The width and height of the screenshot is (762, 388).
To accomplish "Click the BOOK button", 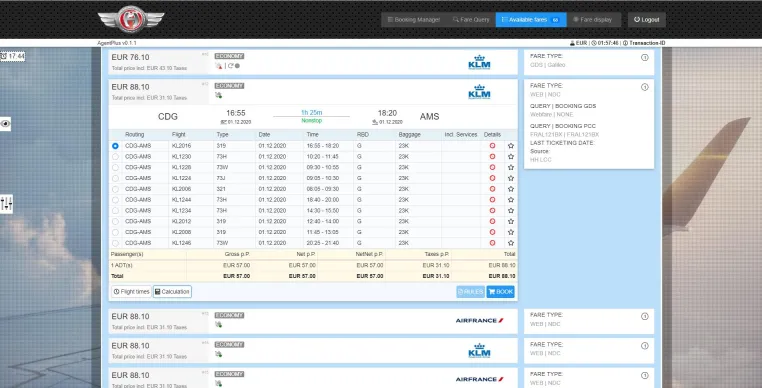I will click(x=501, y=292).
